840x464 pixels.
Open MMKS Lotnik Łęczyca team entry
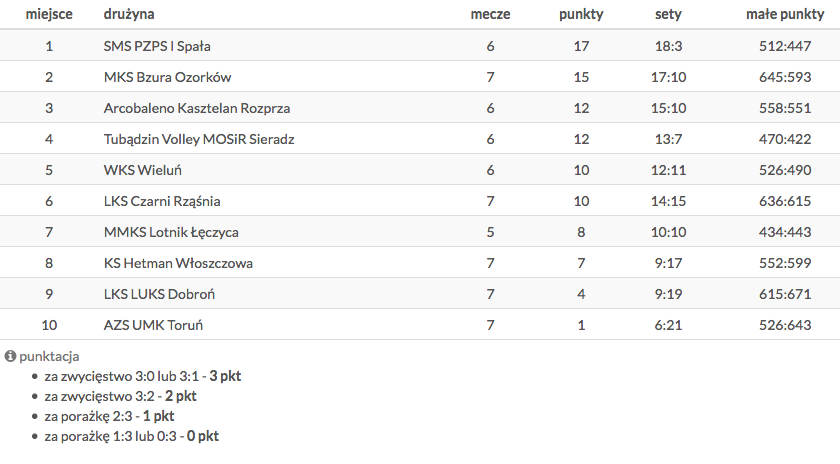(171, 232)
